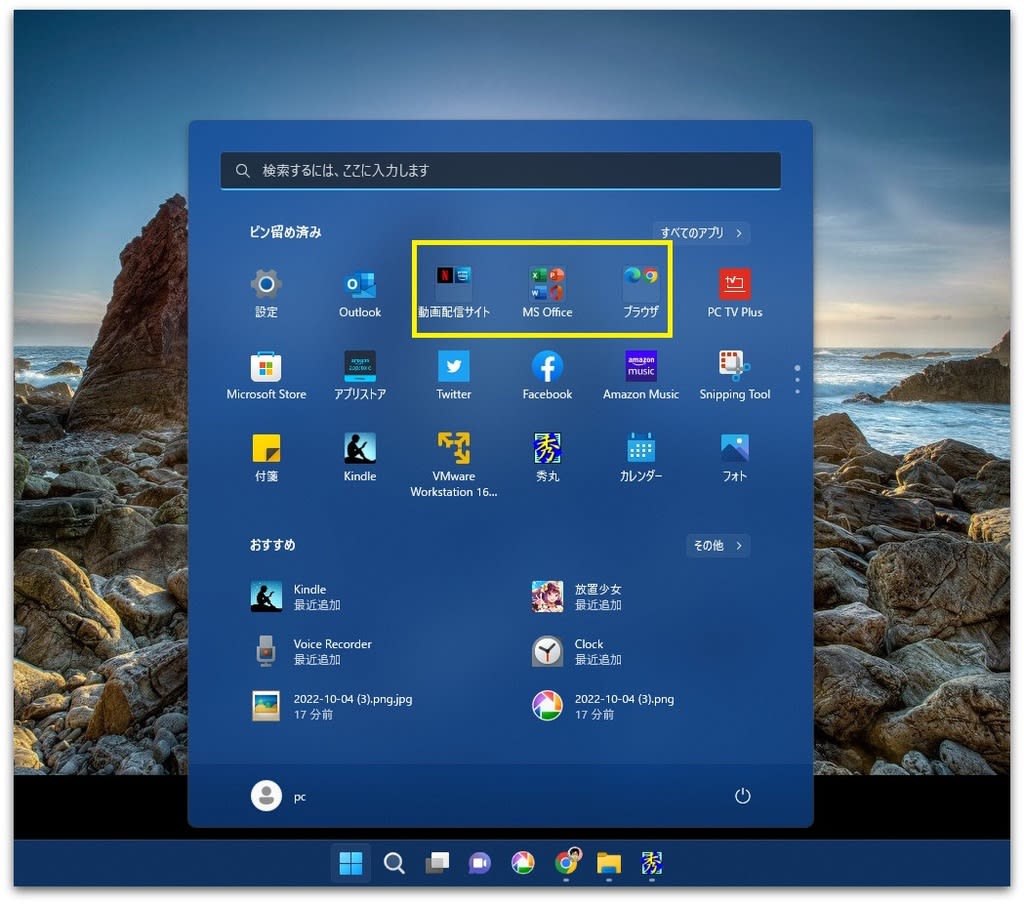Image resolution: width=1024 pixels, height=904 pixels.
Task: Open the 秀丸 editor in pinned apps
Action: click(547, 457)
